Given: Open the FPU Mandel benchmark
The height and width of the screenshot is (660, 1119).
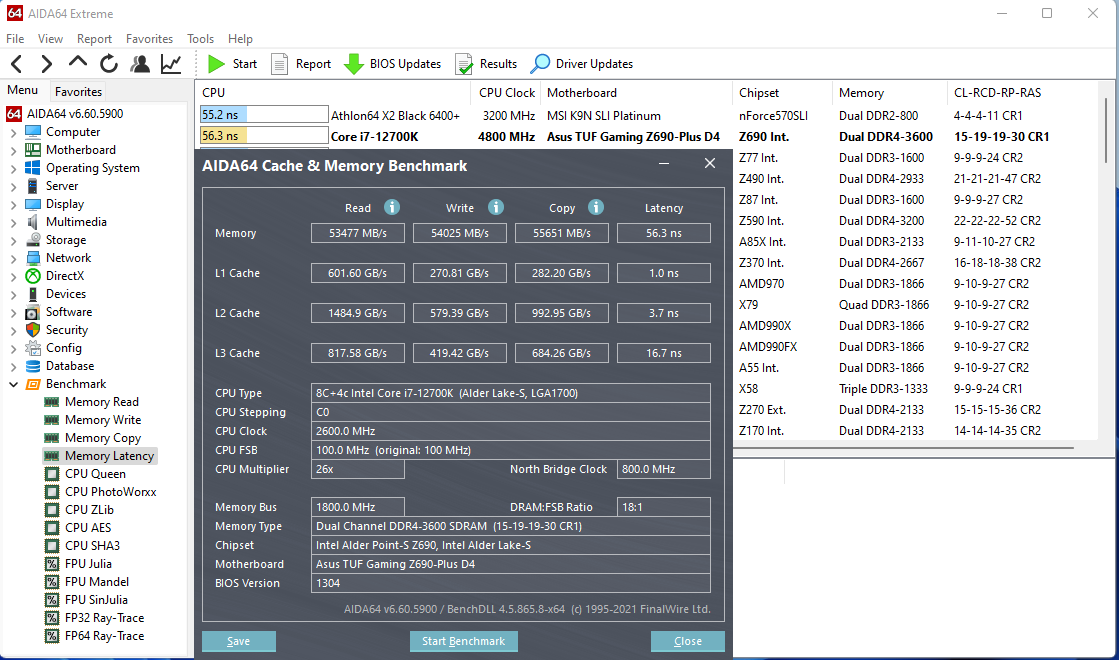Looking at the screenshot, I should [x=96, y=582].
